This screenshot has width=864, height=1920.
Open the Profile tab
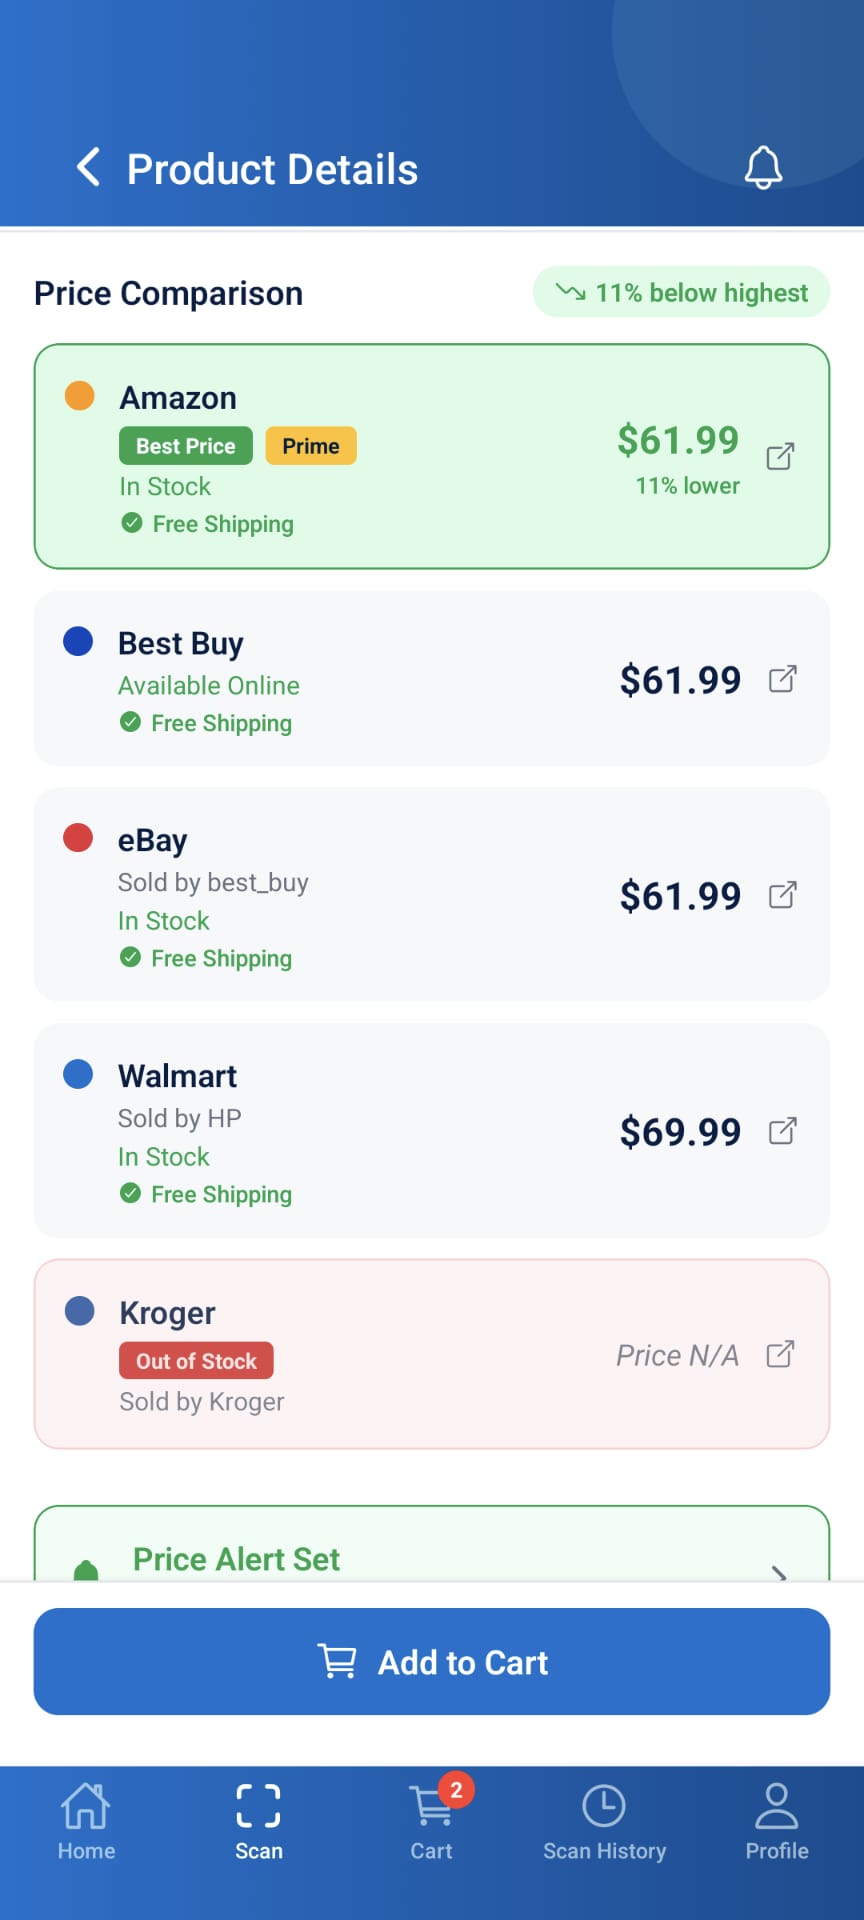pyautogui.click(x=777, y=1822)
